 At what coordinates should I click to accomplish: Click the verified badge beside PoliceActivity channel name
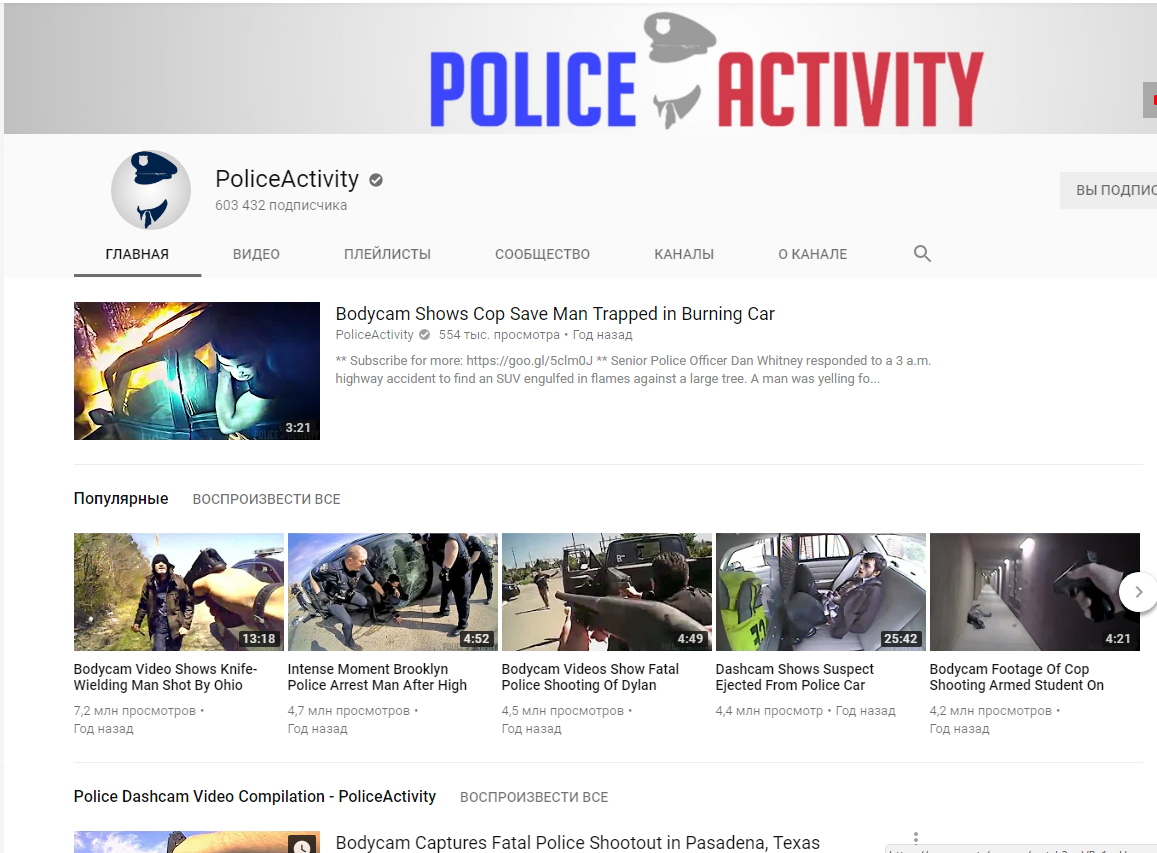(376, 179)
